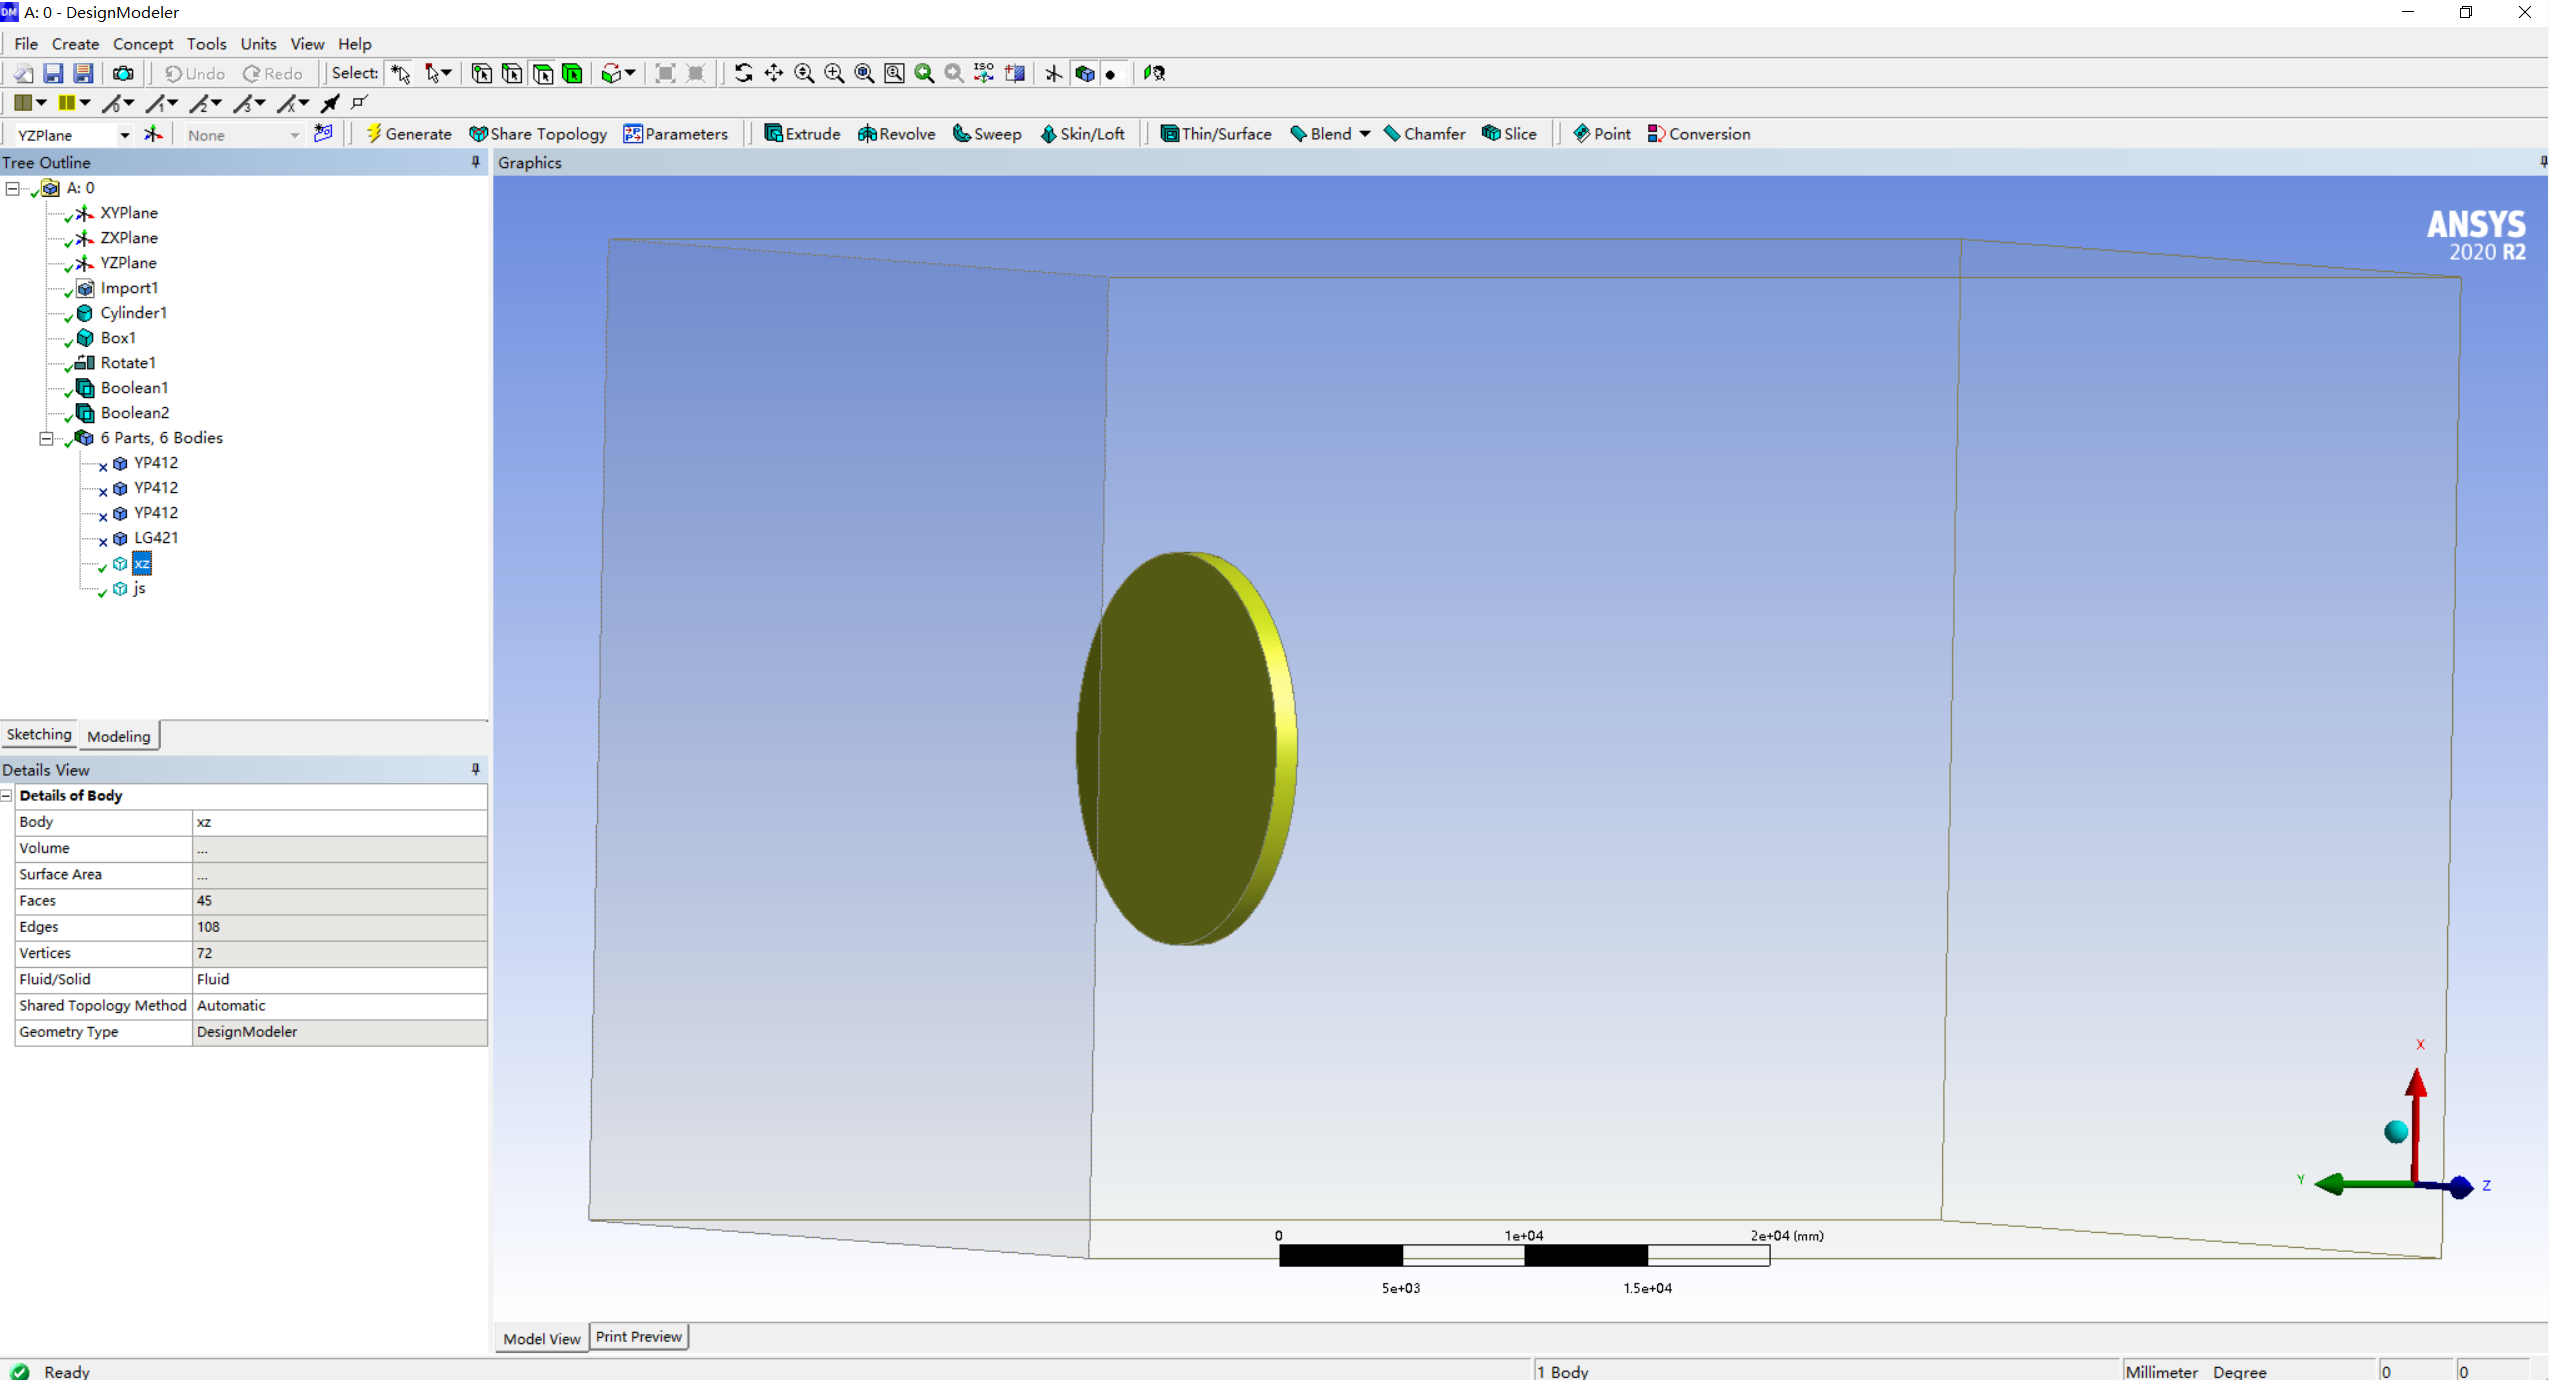
Task: Collapse the Details of Body section
Action: click(x=7, y=795)
